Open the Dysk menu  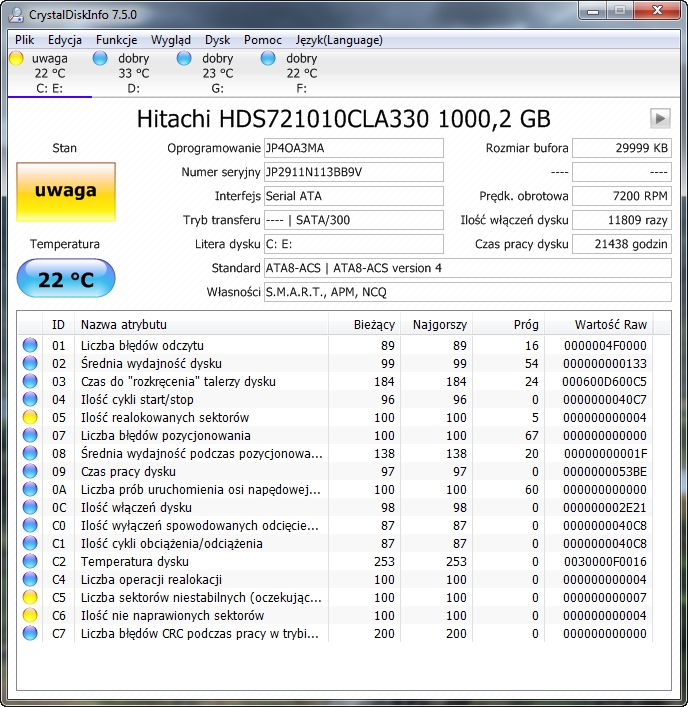click(x=218, y=40)
